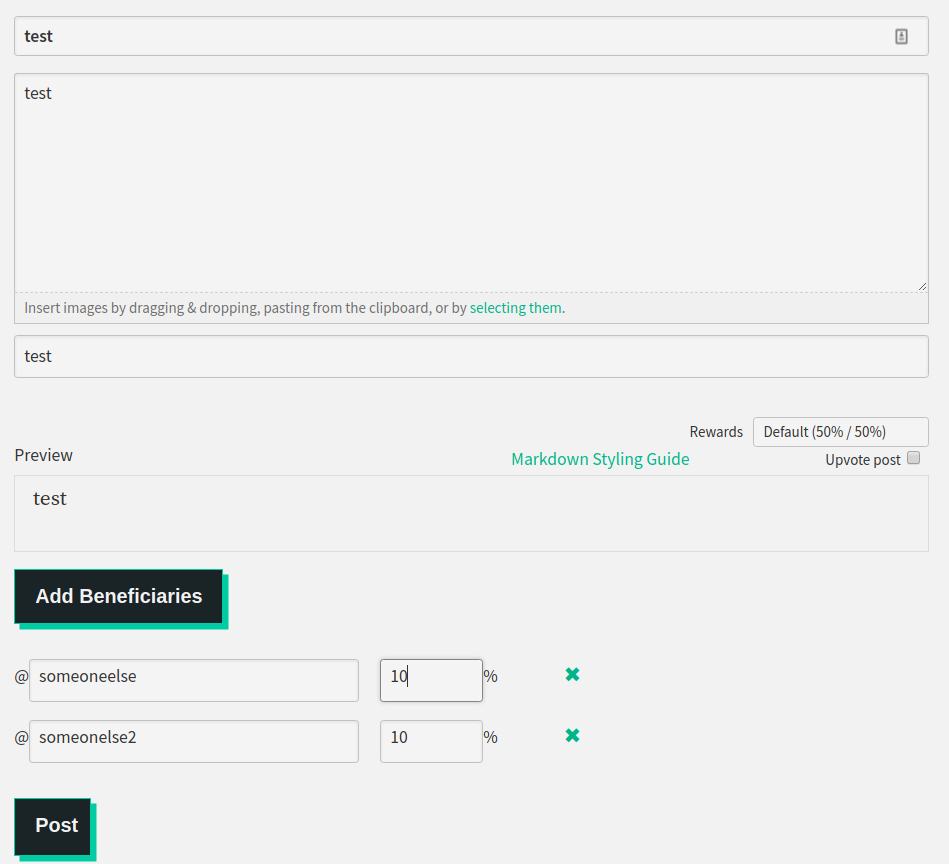Toggle the Upvote post checkbox
Screen dimensions: 949x864
pos(914,458)
